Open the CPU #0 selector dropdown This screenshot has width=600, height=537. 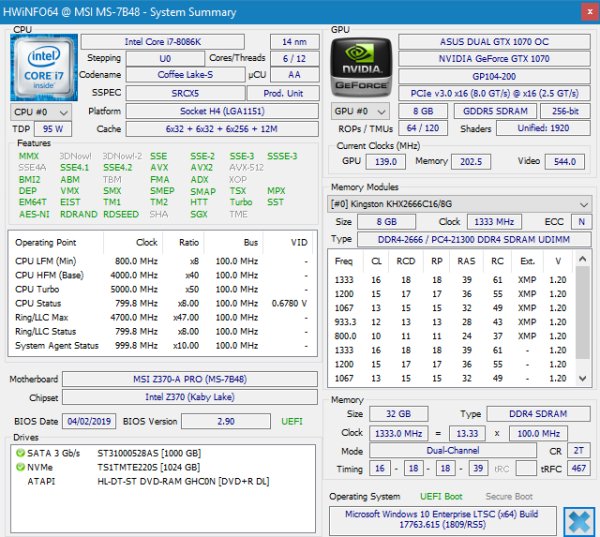click(41, 112)
